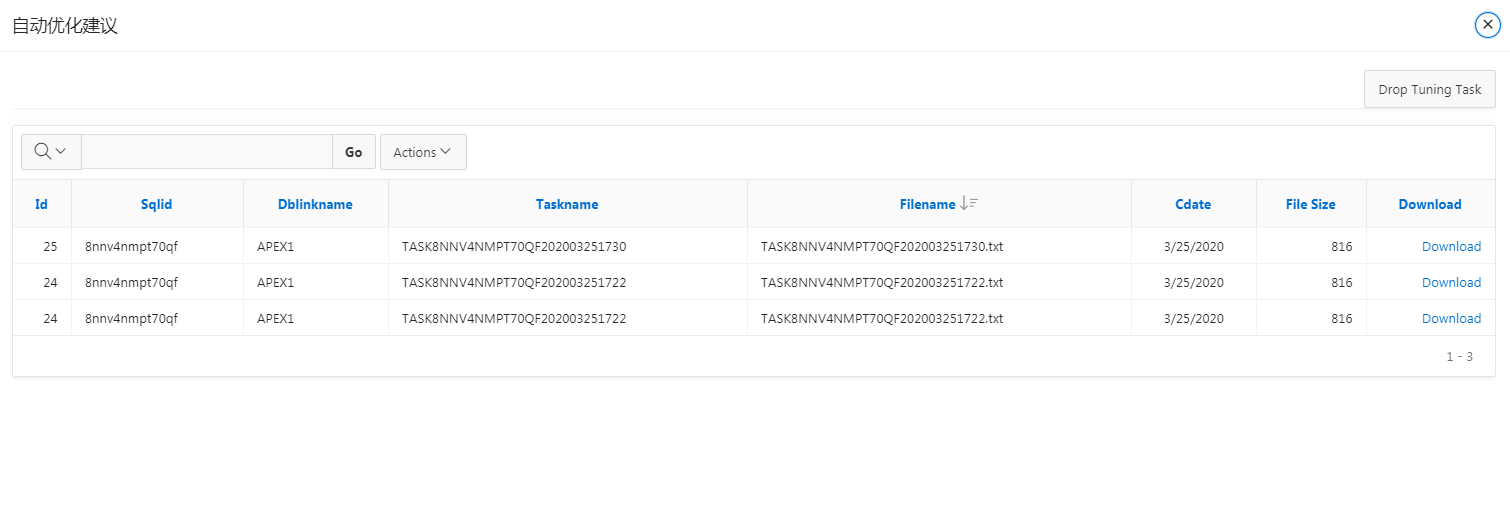Click the Dblinkname column header
1510x512 pixels.
(315, 204)
